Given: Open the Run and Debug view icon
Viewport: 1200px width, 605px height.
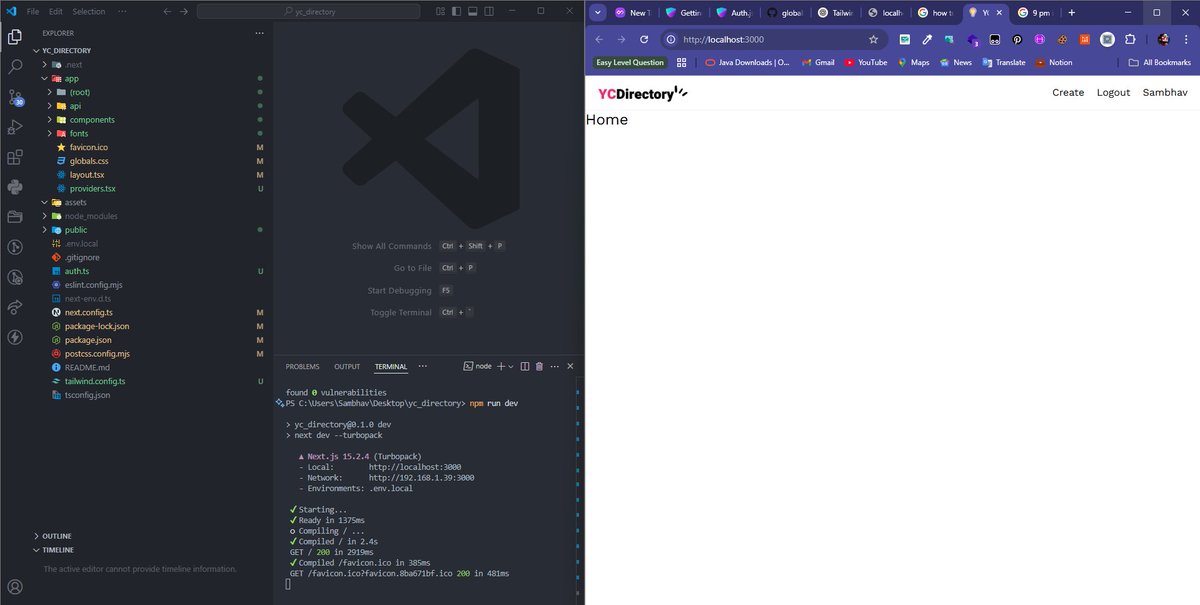Looking at the screenshot, I should coord(15,127).
